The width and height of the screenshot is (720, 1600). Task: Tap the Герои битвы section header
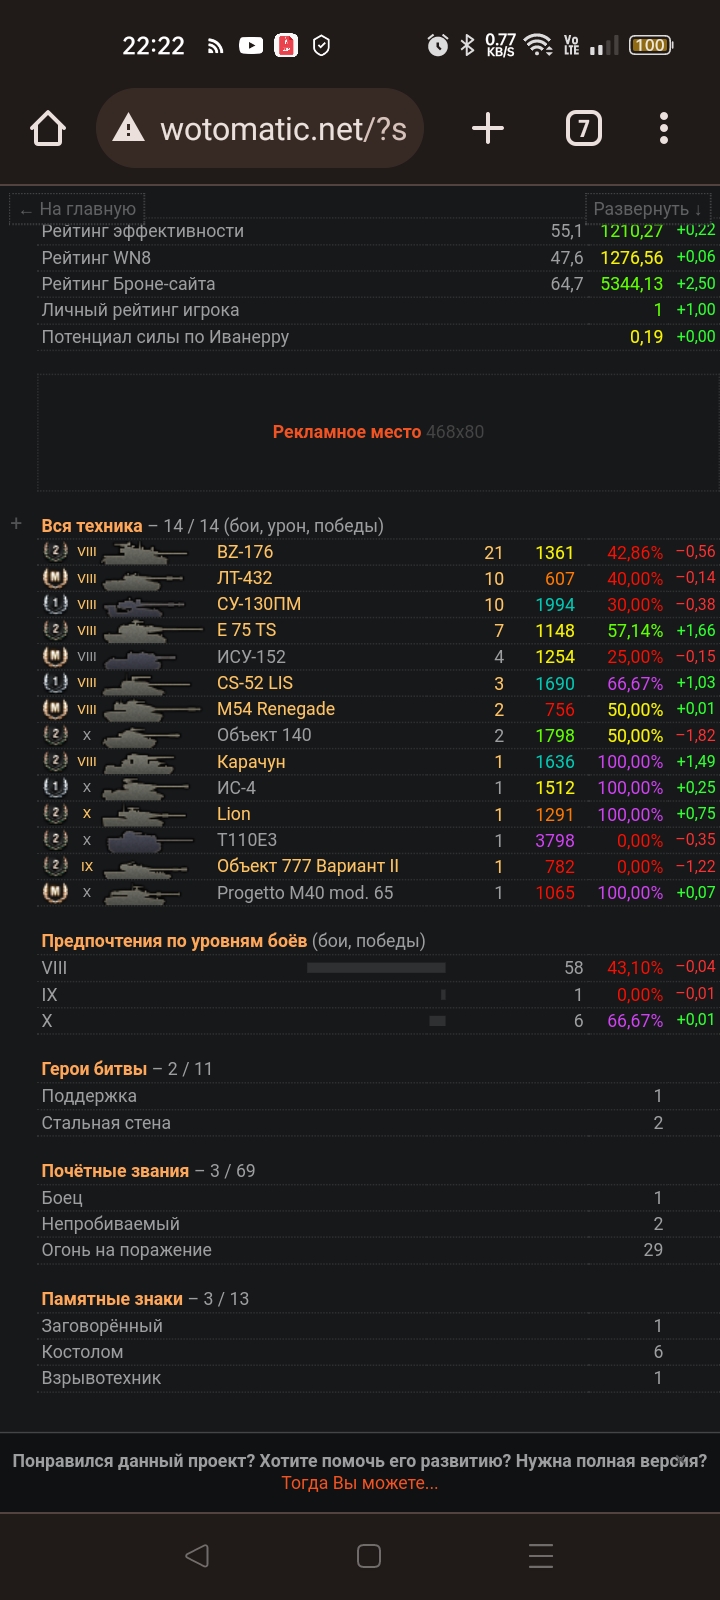[94, 1069]
